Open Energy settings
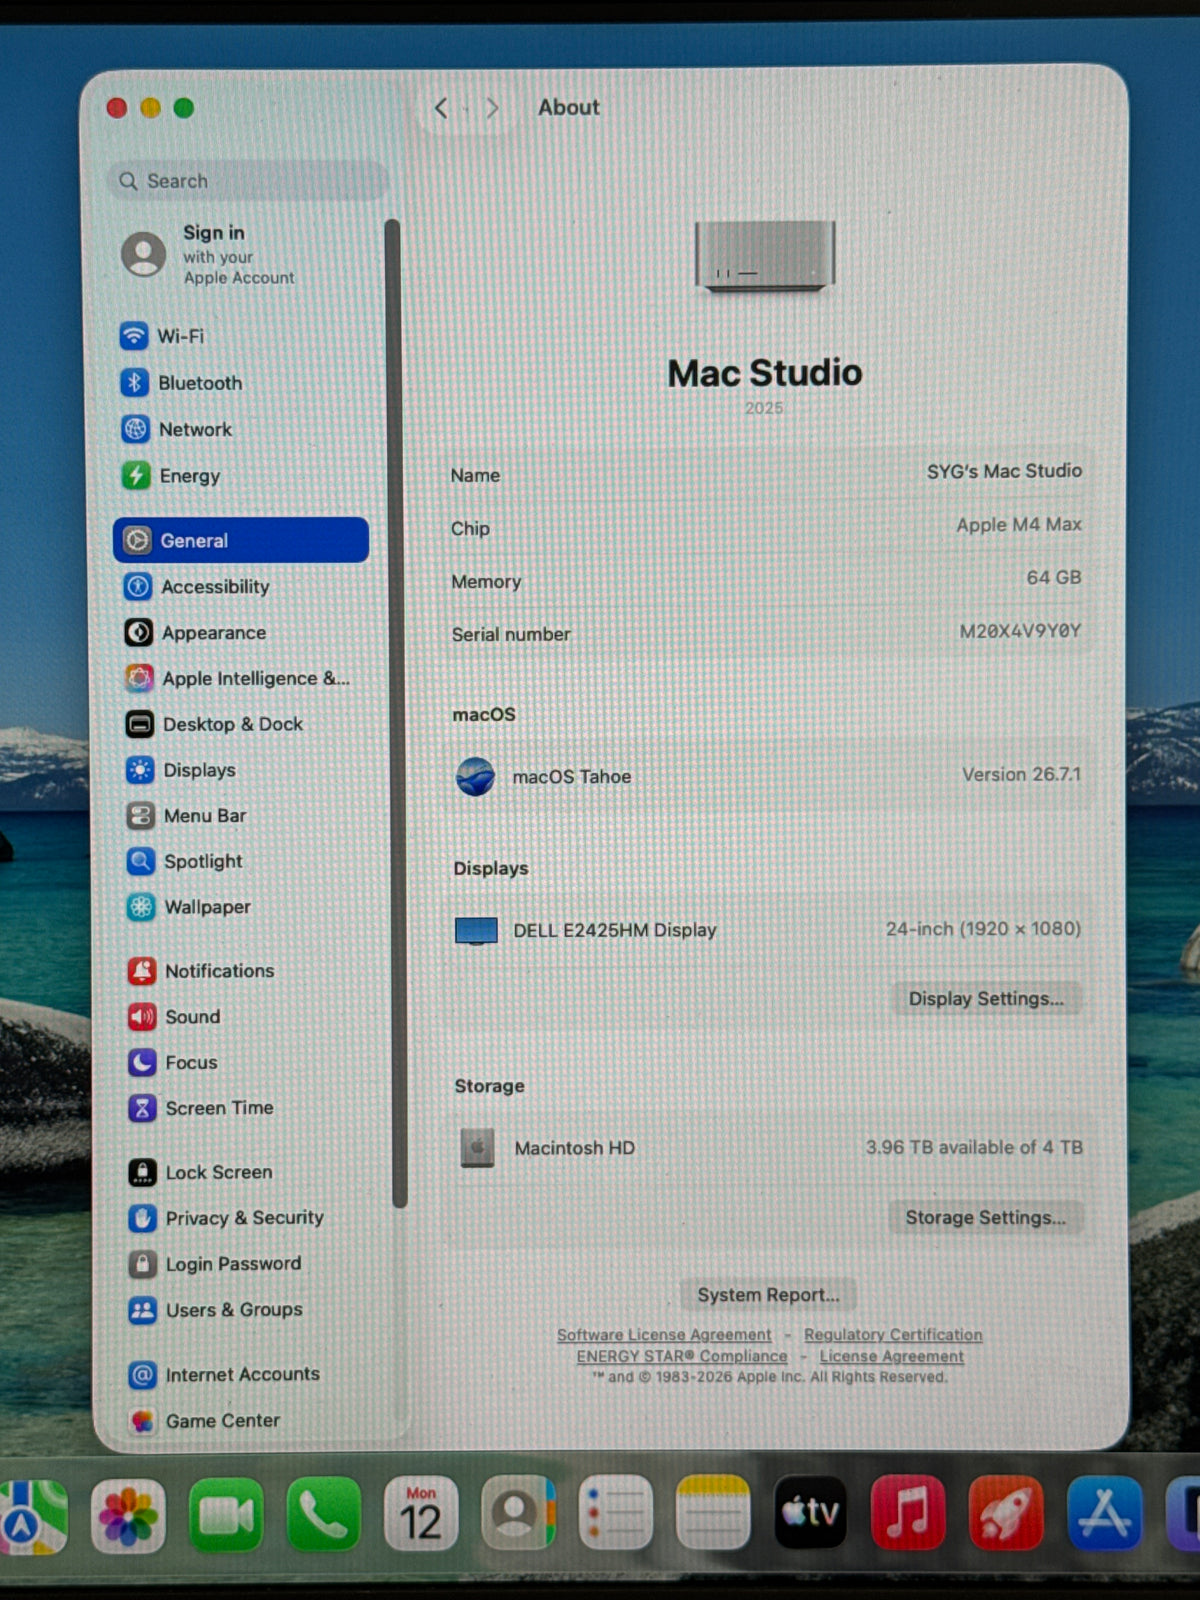The height and width of the screenshot is (1600, 1200). 170,476
